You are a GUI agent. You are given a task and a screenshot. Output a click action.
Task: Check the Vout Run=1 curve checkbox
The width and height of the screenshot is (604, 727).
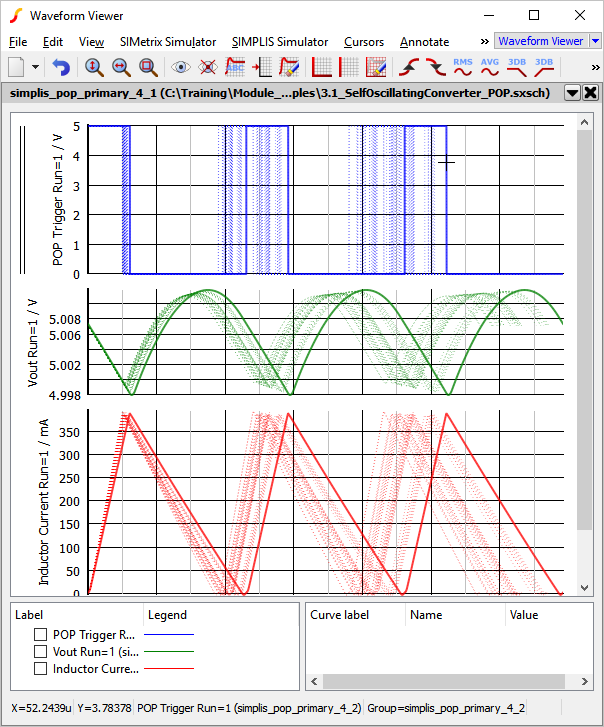(41, 652)
